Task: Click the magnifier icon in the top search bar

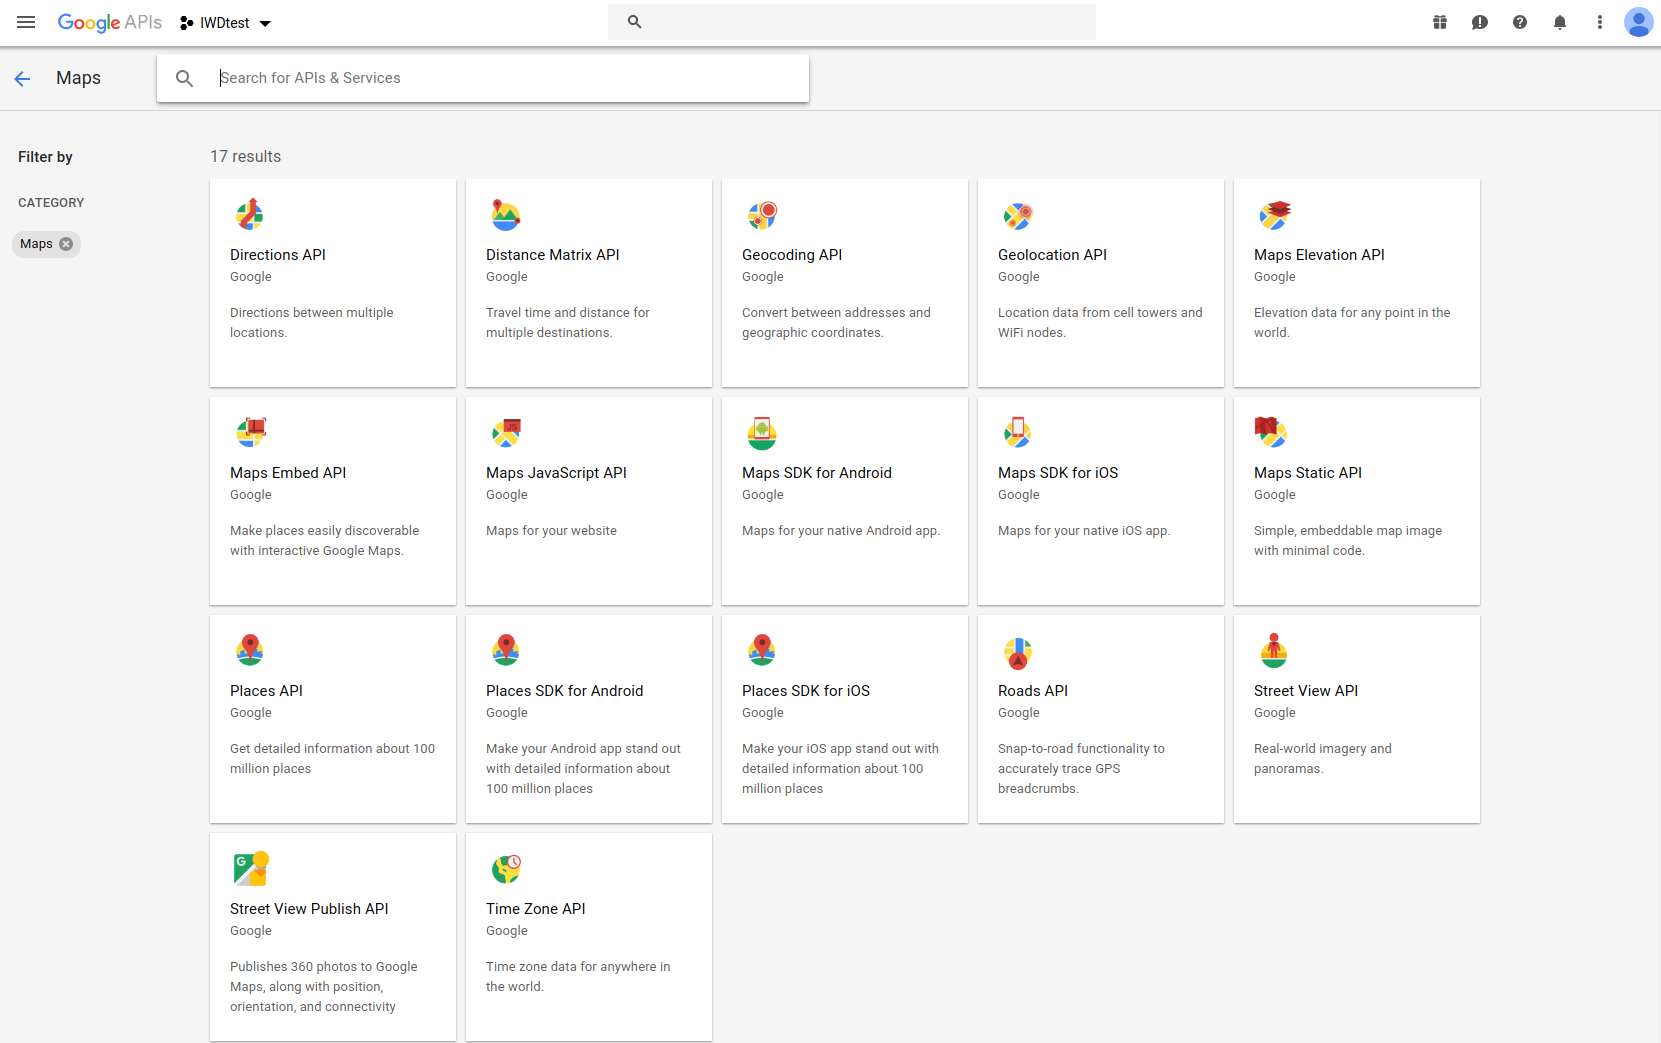Action: [x=634, y=22]
